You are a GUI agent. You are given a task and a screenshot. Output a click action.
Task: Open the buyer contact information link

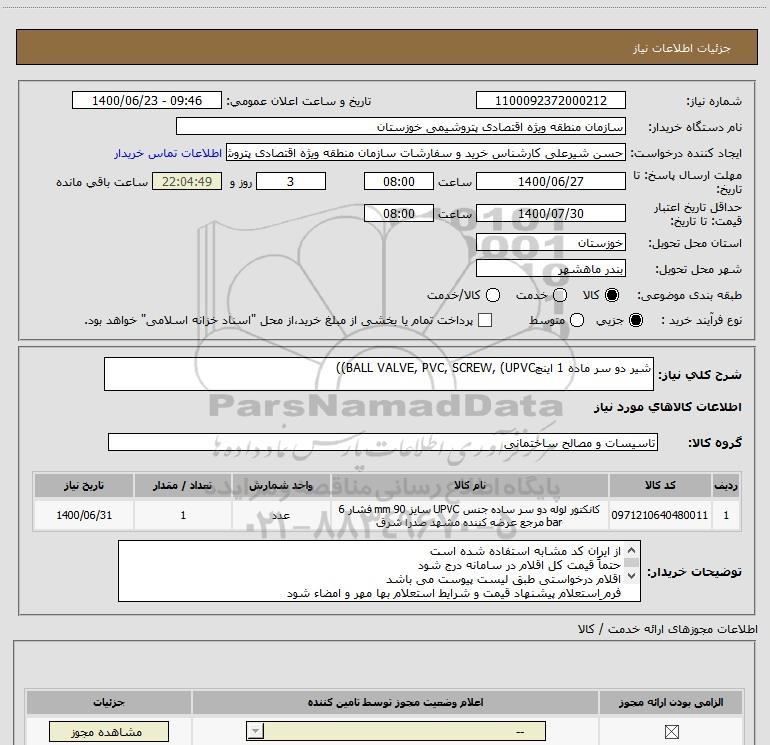point(168,153)
